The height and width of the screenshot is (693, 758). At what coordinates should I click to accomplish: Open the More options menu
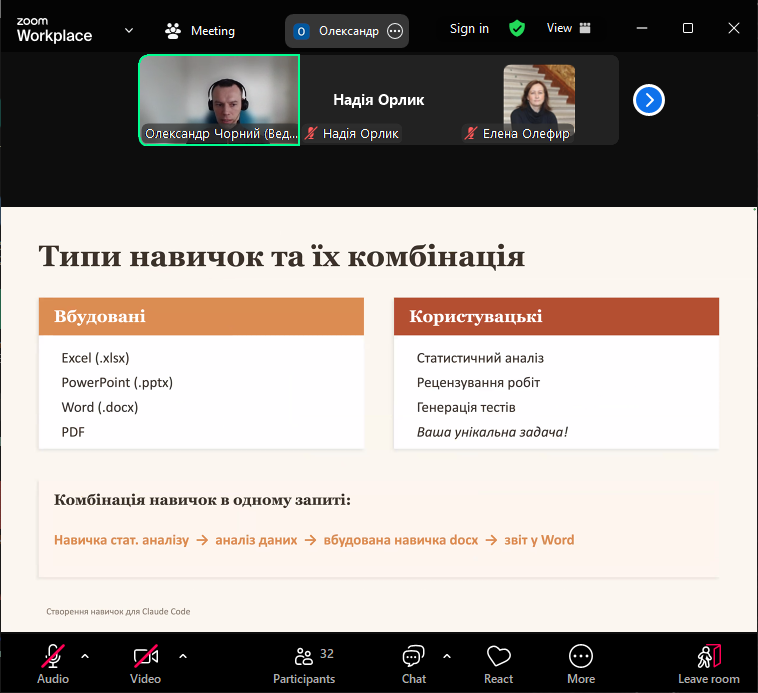tap(580, 662)
